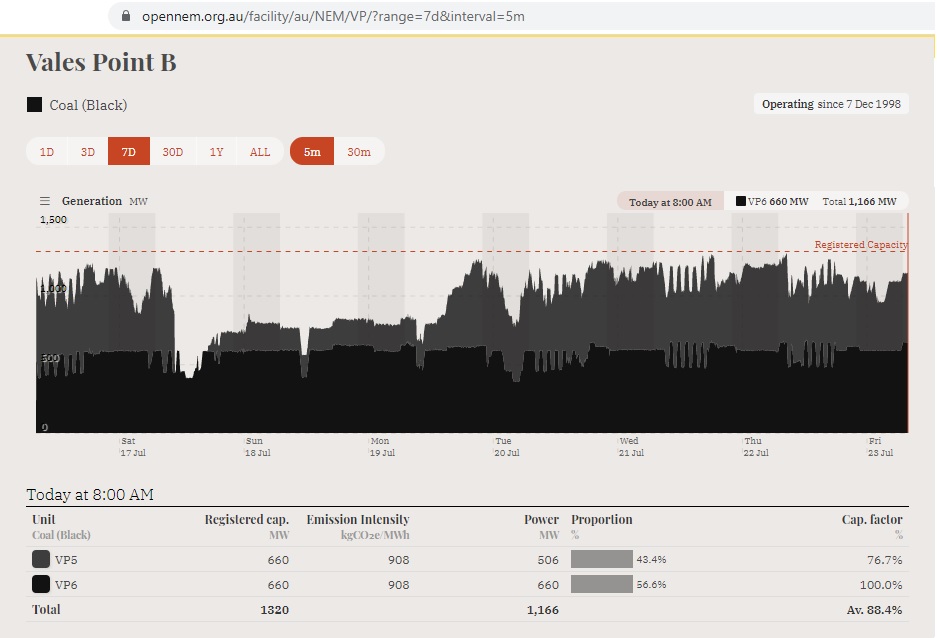937x638 pixels.
Task: Click the VP5 dark grey color swatch
Action: (41, 559)
